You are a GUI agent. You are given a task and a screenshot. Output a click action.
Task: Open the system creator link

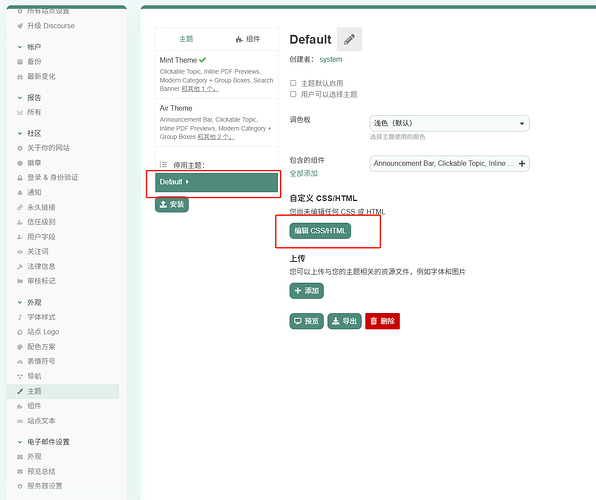tap(331, 59)
